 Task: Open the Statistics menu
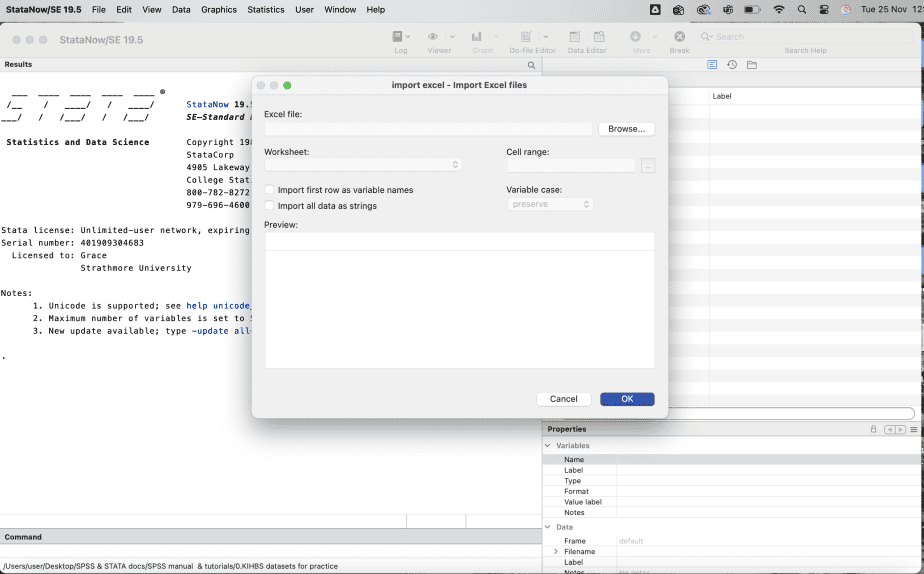[x=266, y=10]
